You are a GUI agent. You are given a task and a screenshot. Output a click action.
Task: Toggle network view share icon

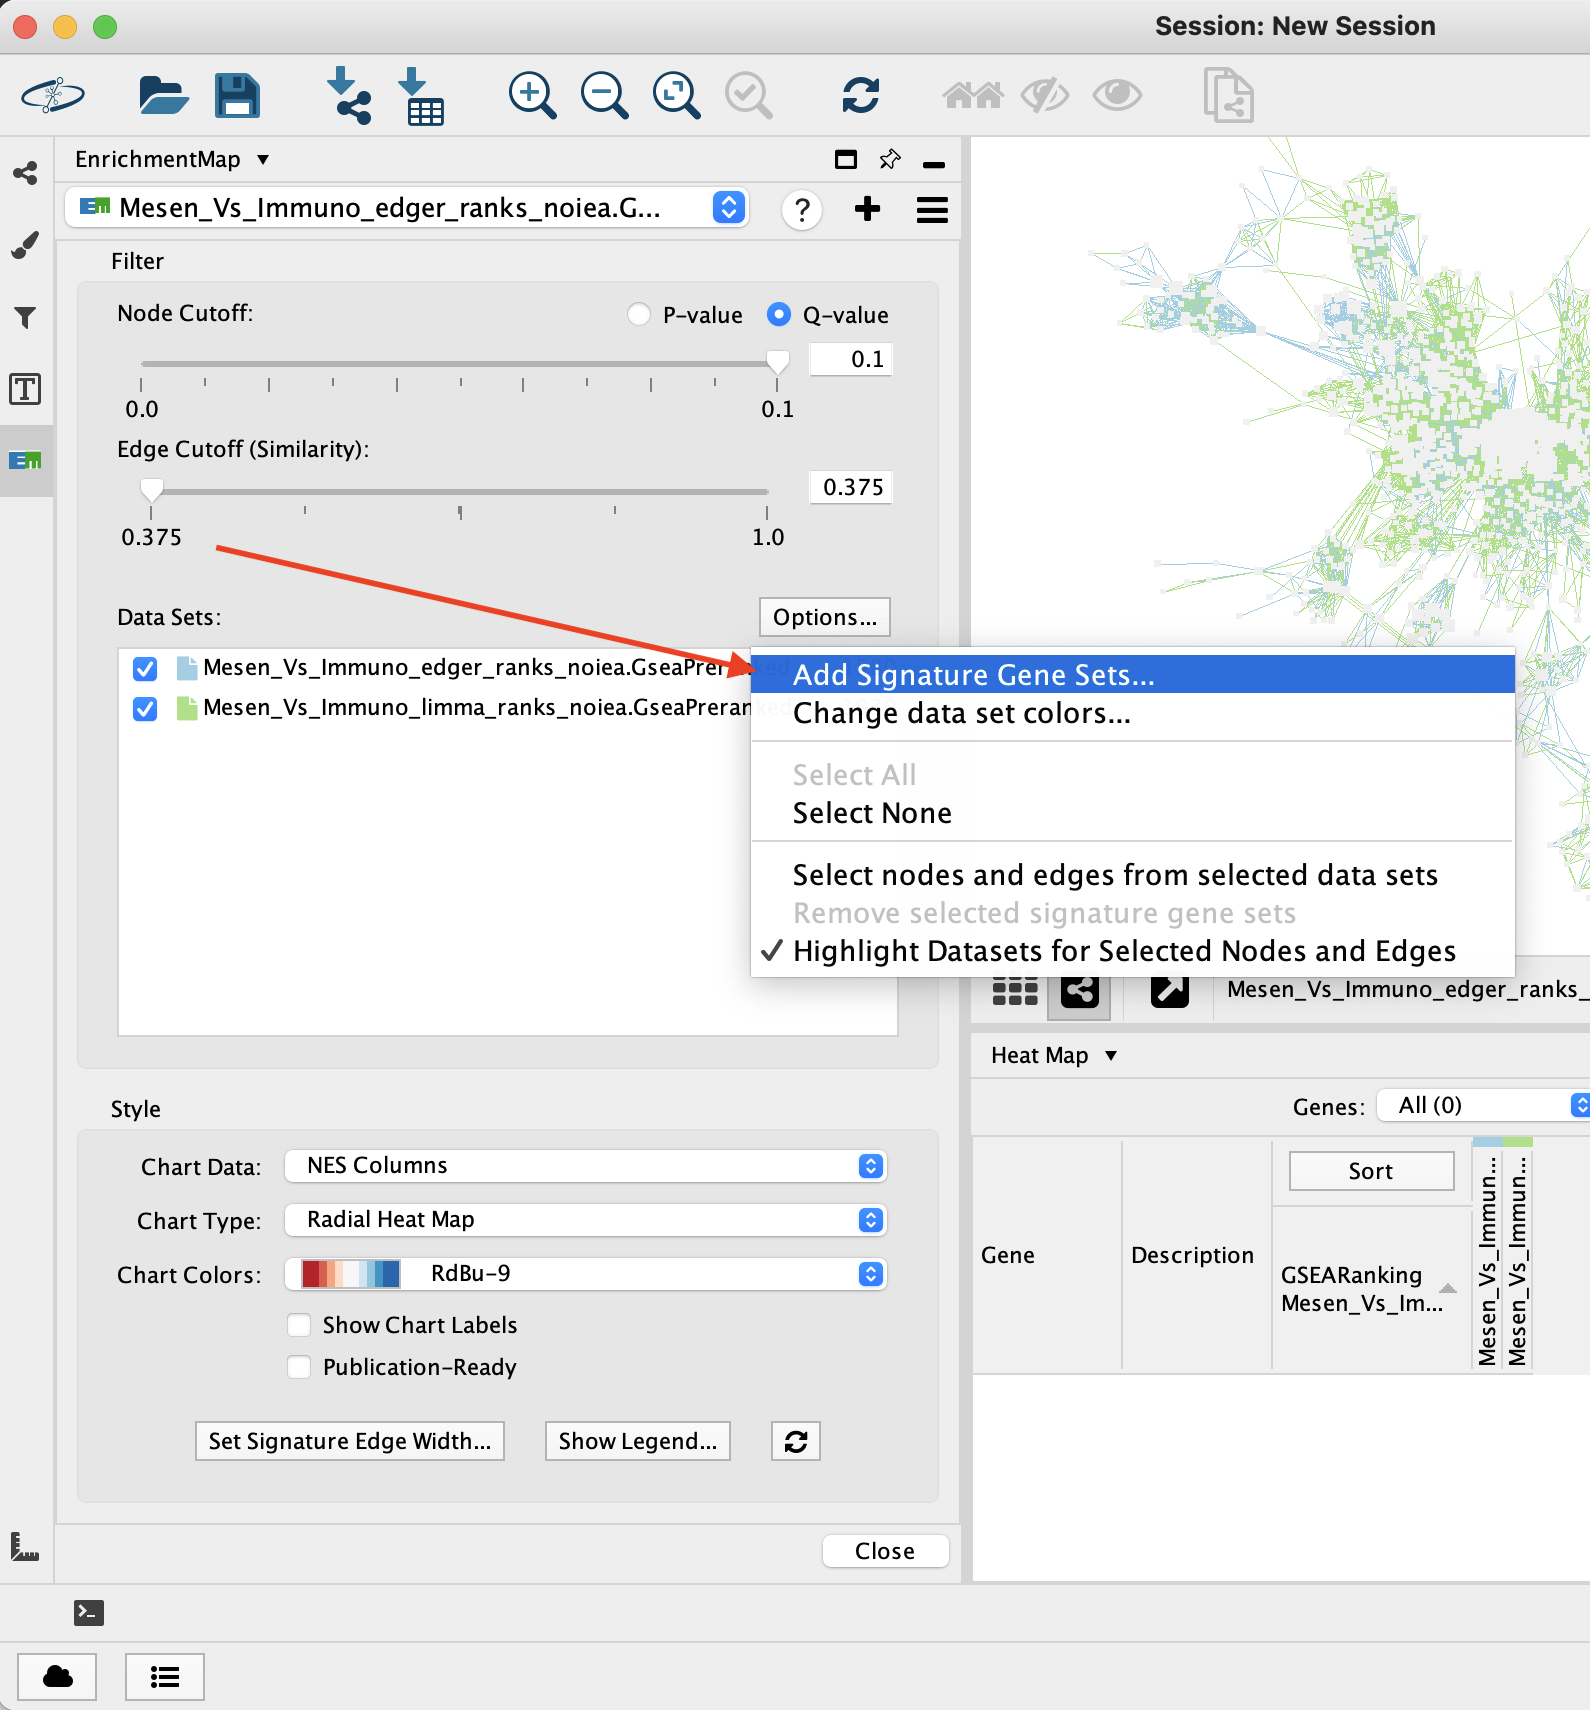pos(1079,991)
